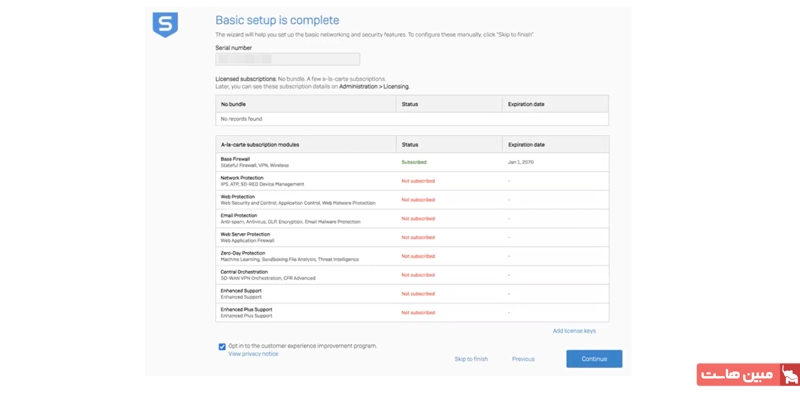
Task: Click the Continue button
Action: (594, 358)
